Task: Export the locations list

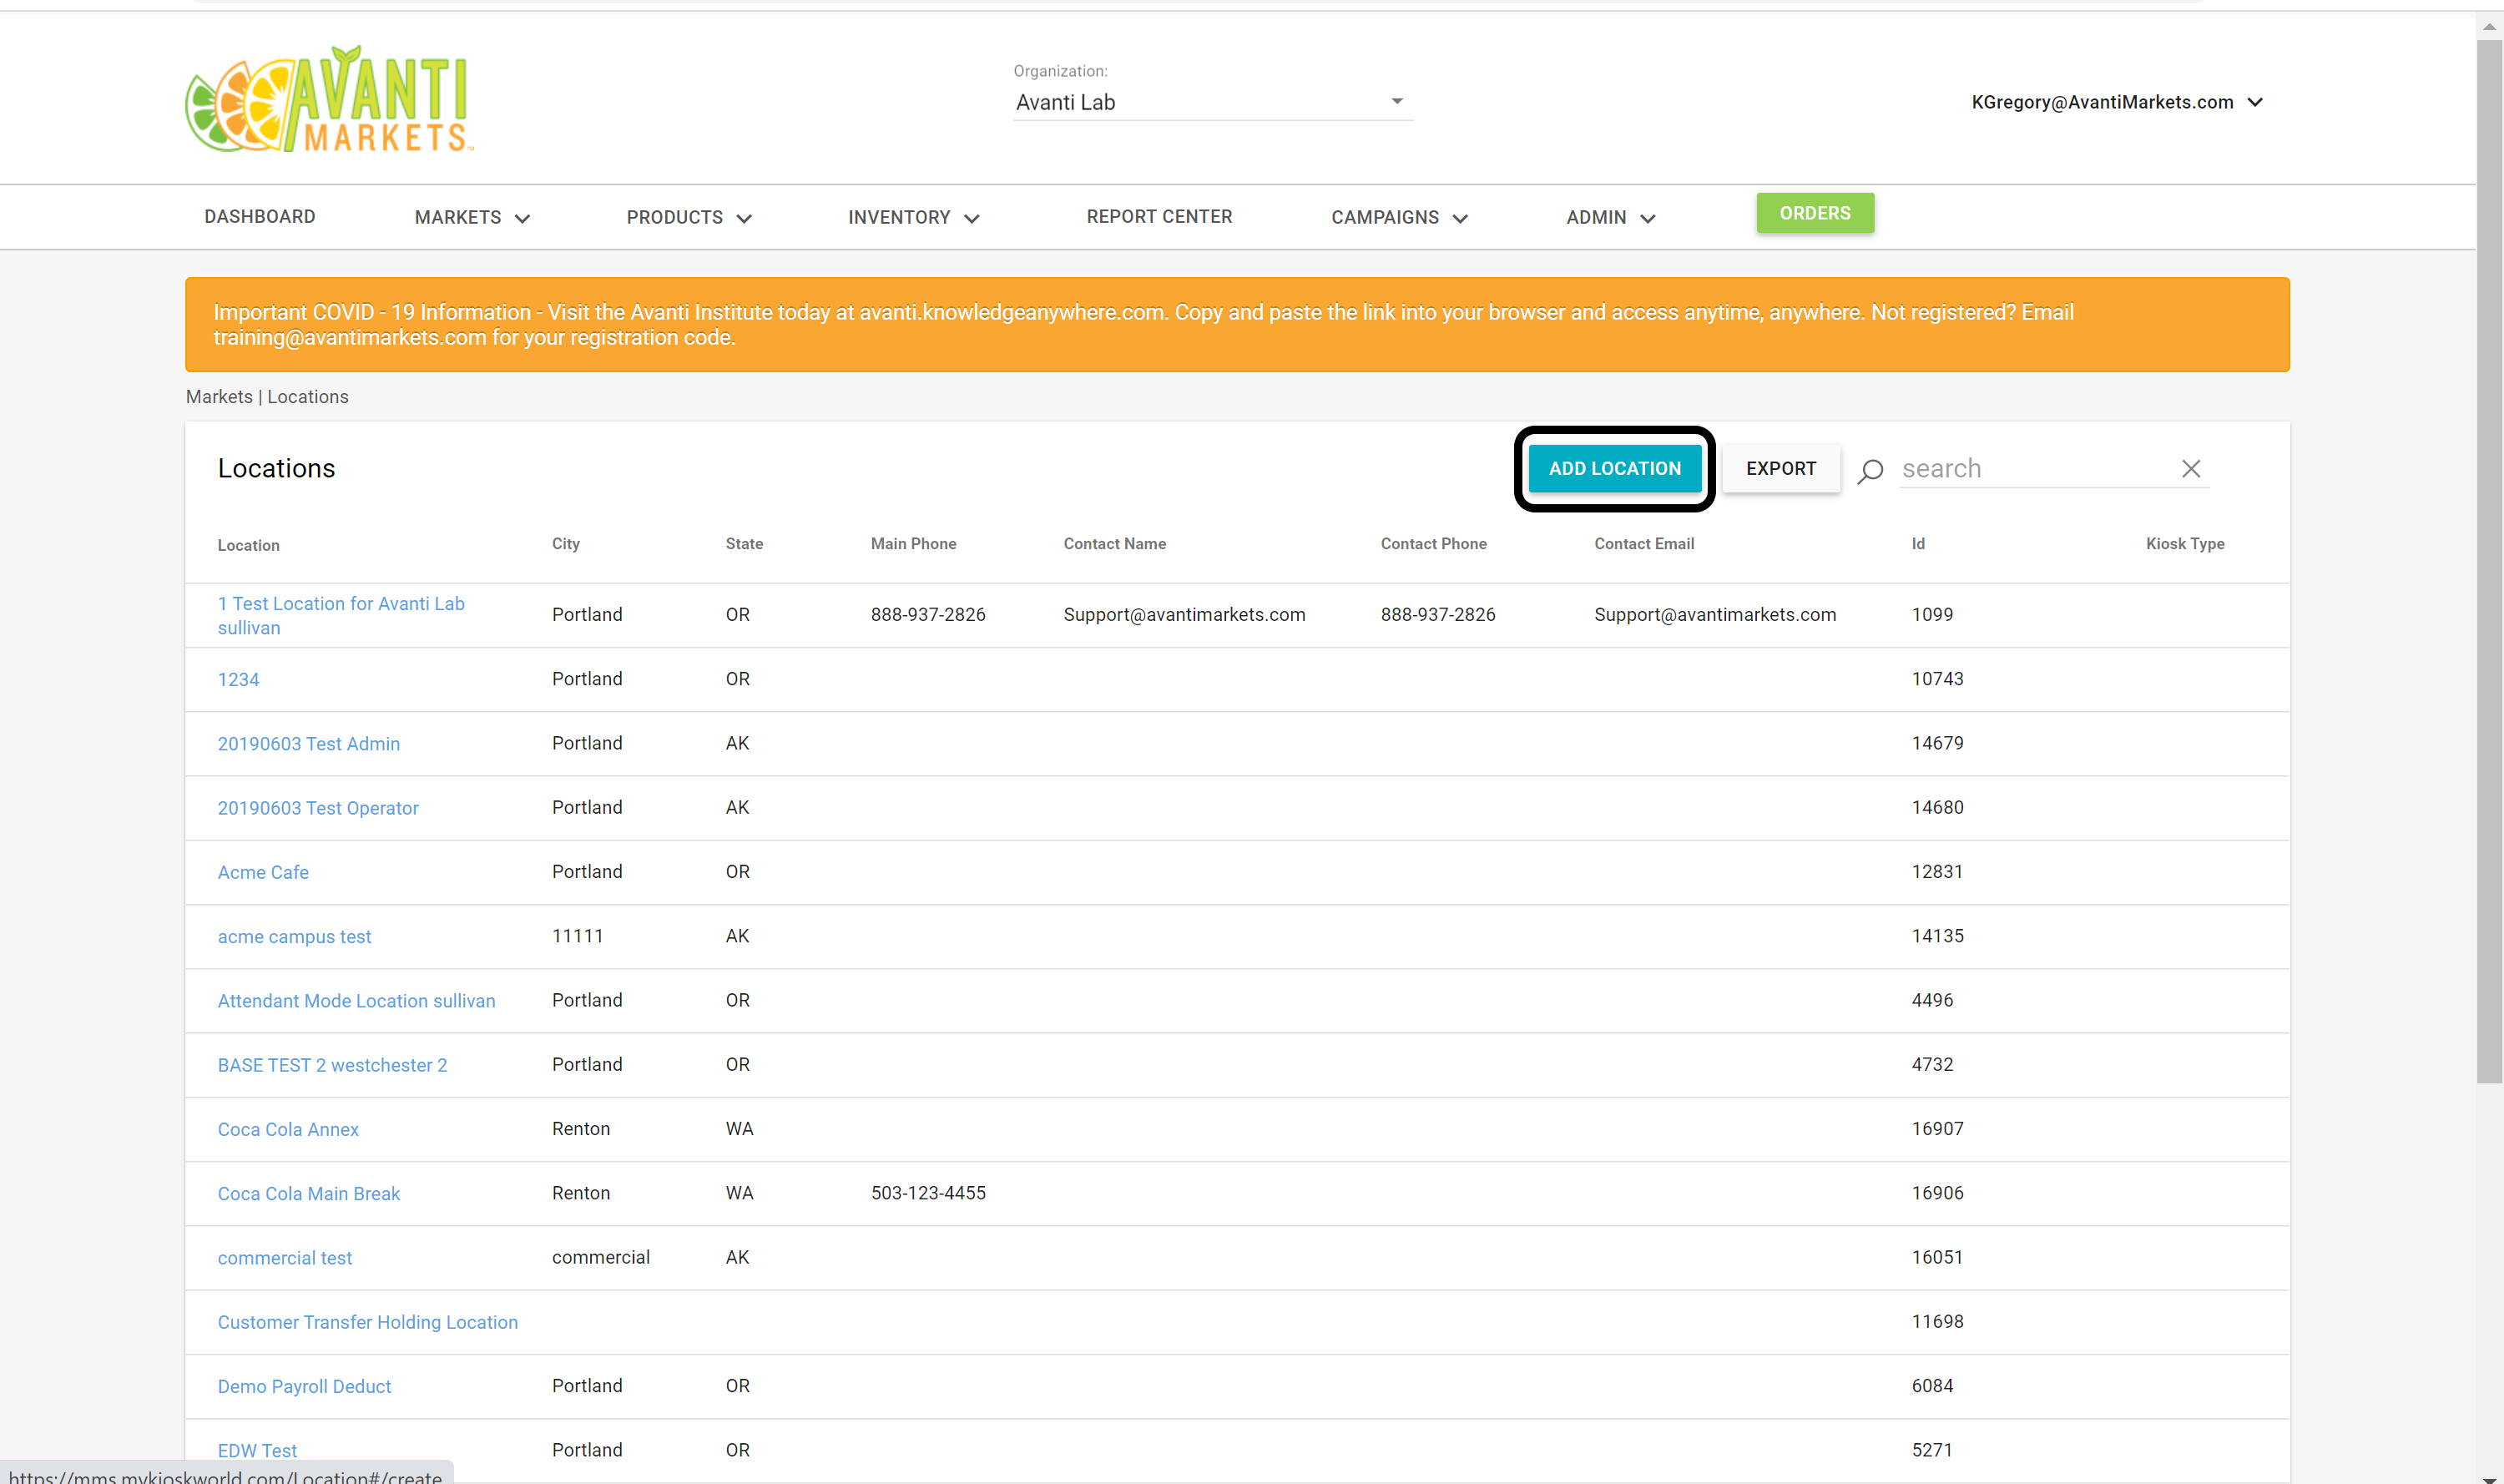Action: [1780, 469]
